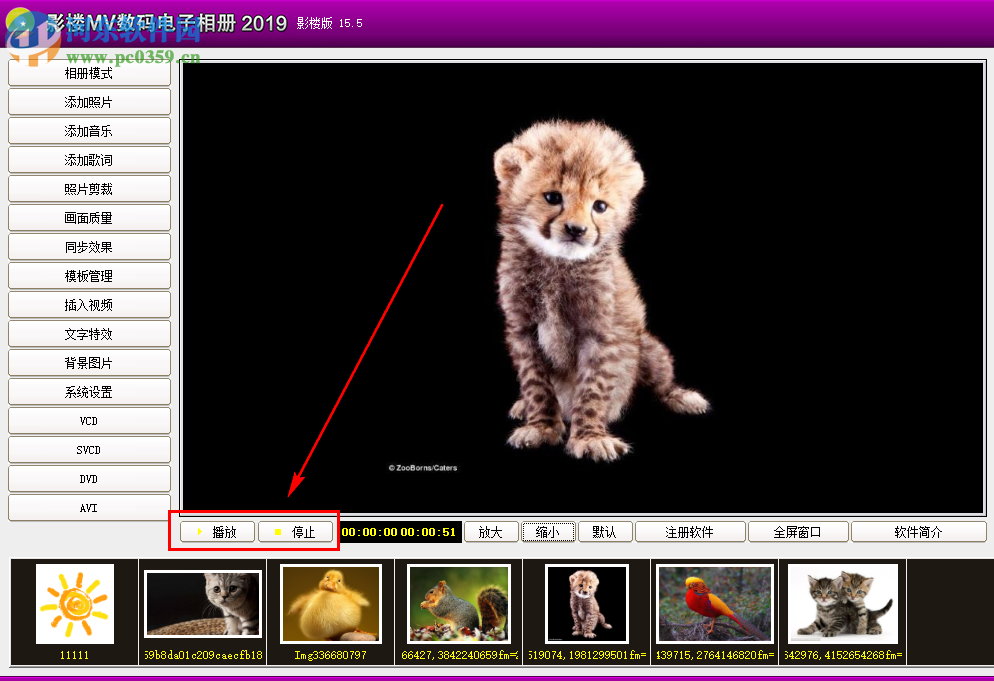Viewport: 994px width, 681px height.
Task: Click 注册软件 (Register Software)
Action: tap(690, 531)
